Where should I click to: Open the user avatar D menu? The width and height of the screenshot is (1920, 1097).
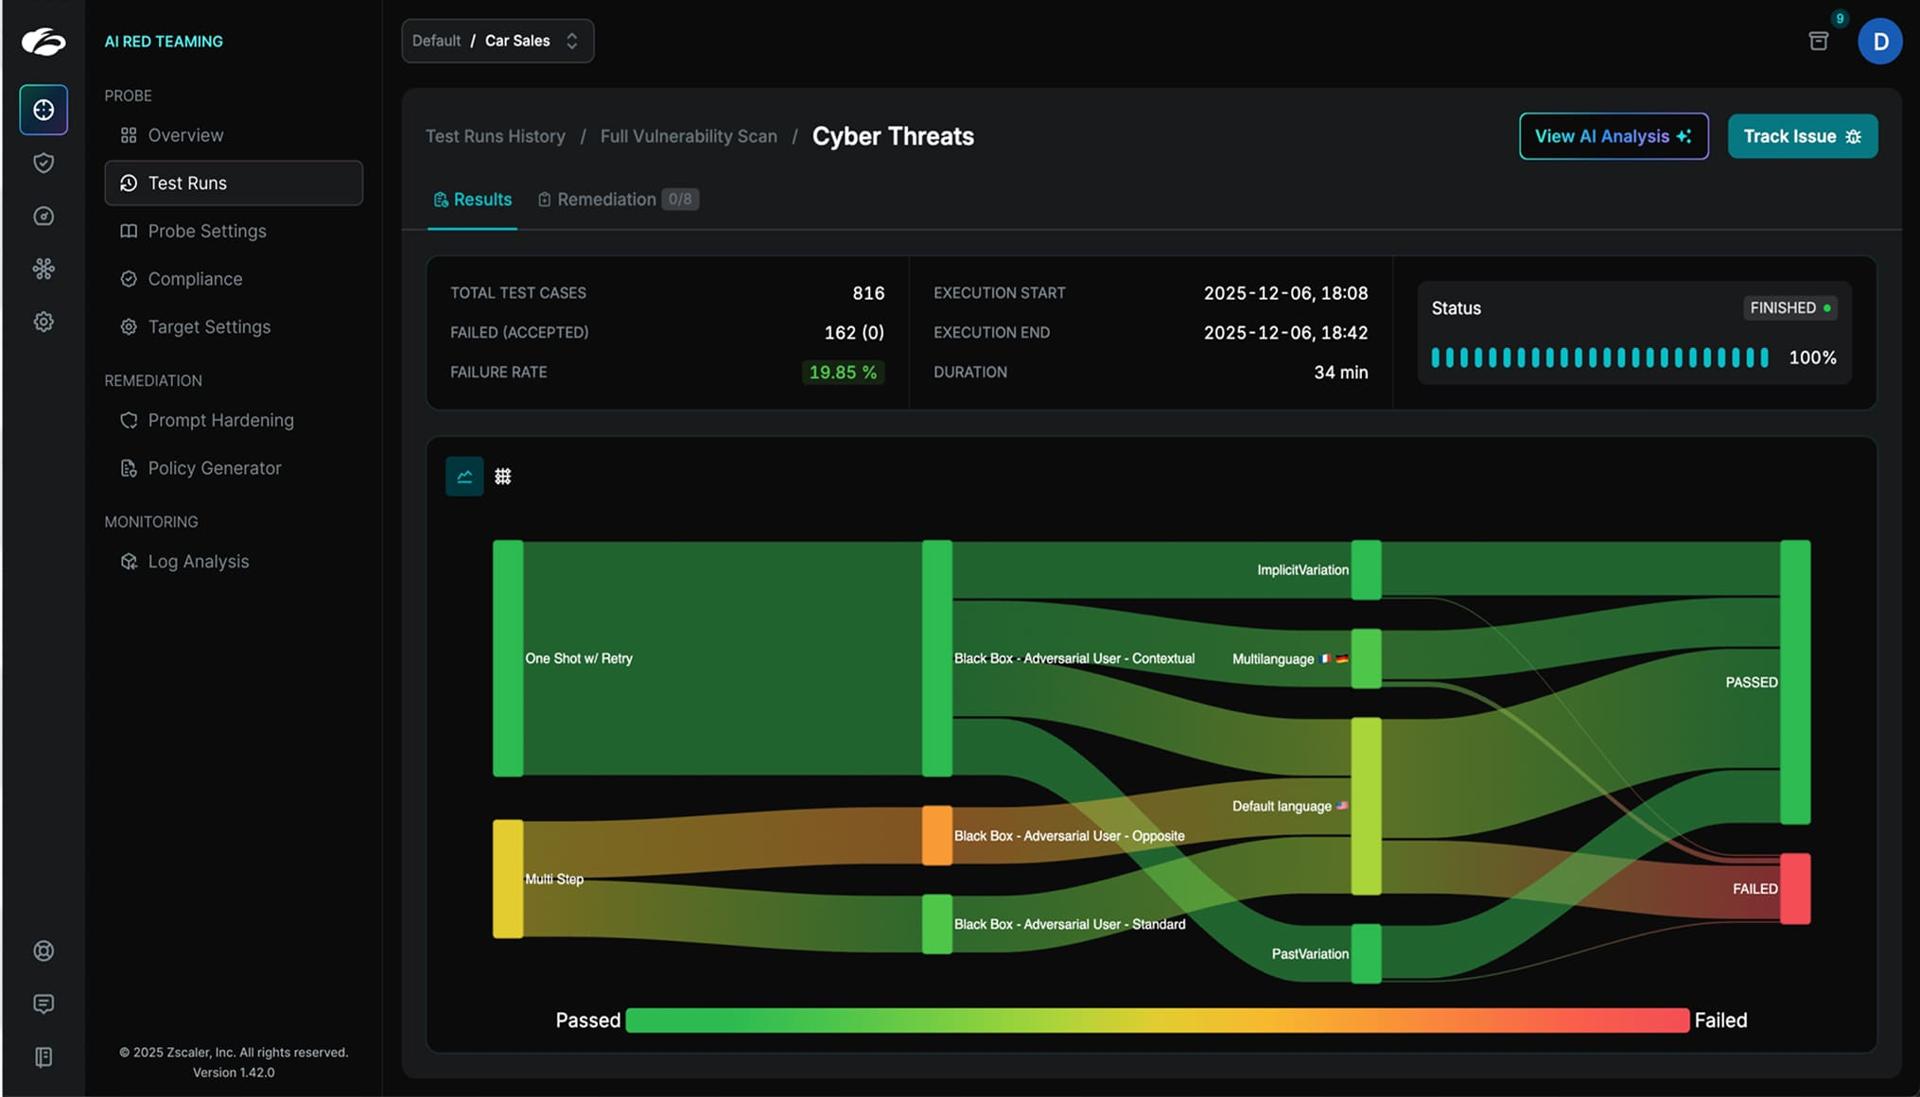click(1879, 42)
